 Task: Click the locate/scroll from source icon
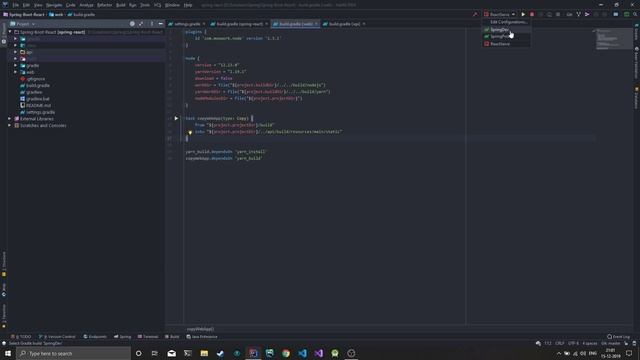(x=132, y=24)
